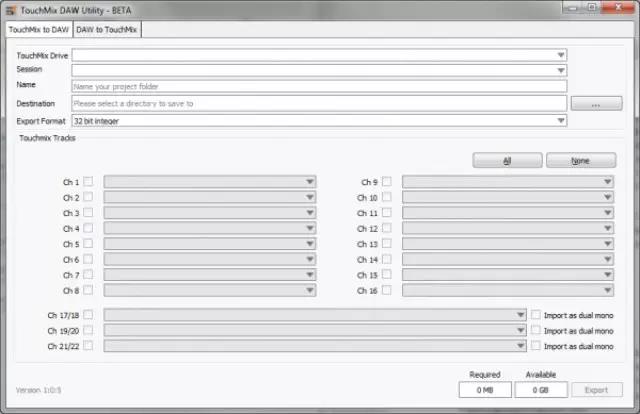This screenshot has width=640, height=414.
Task: Click the Required 0 MB field
Action: [485, 390]
